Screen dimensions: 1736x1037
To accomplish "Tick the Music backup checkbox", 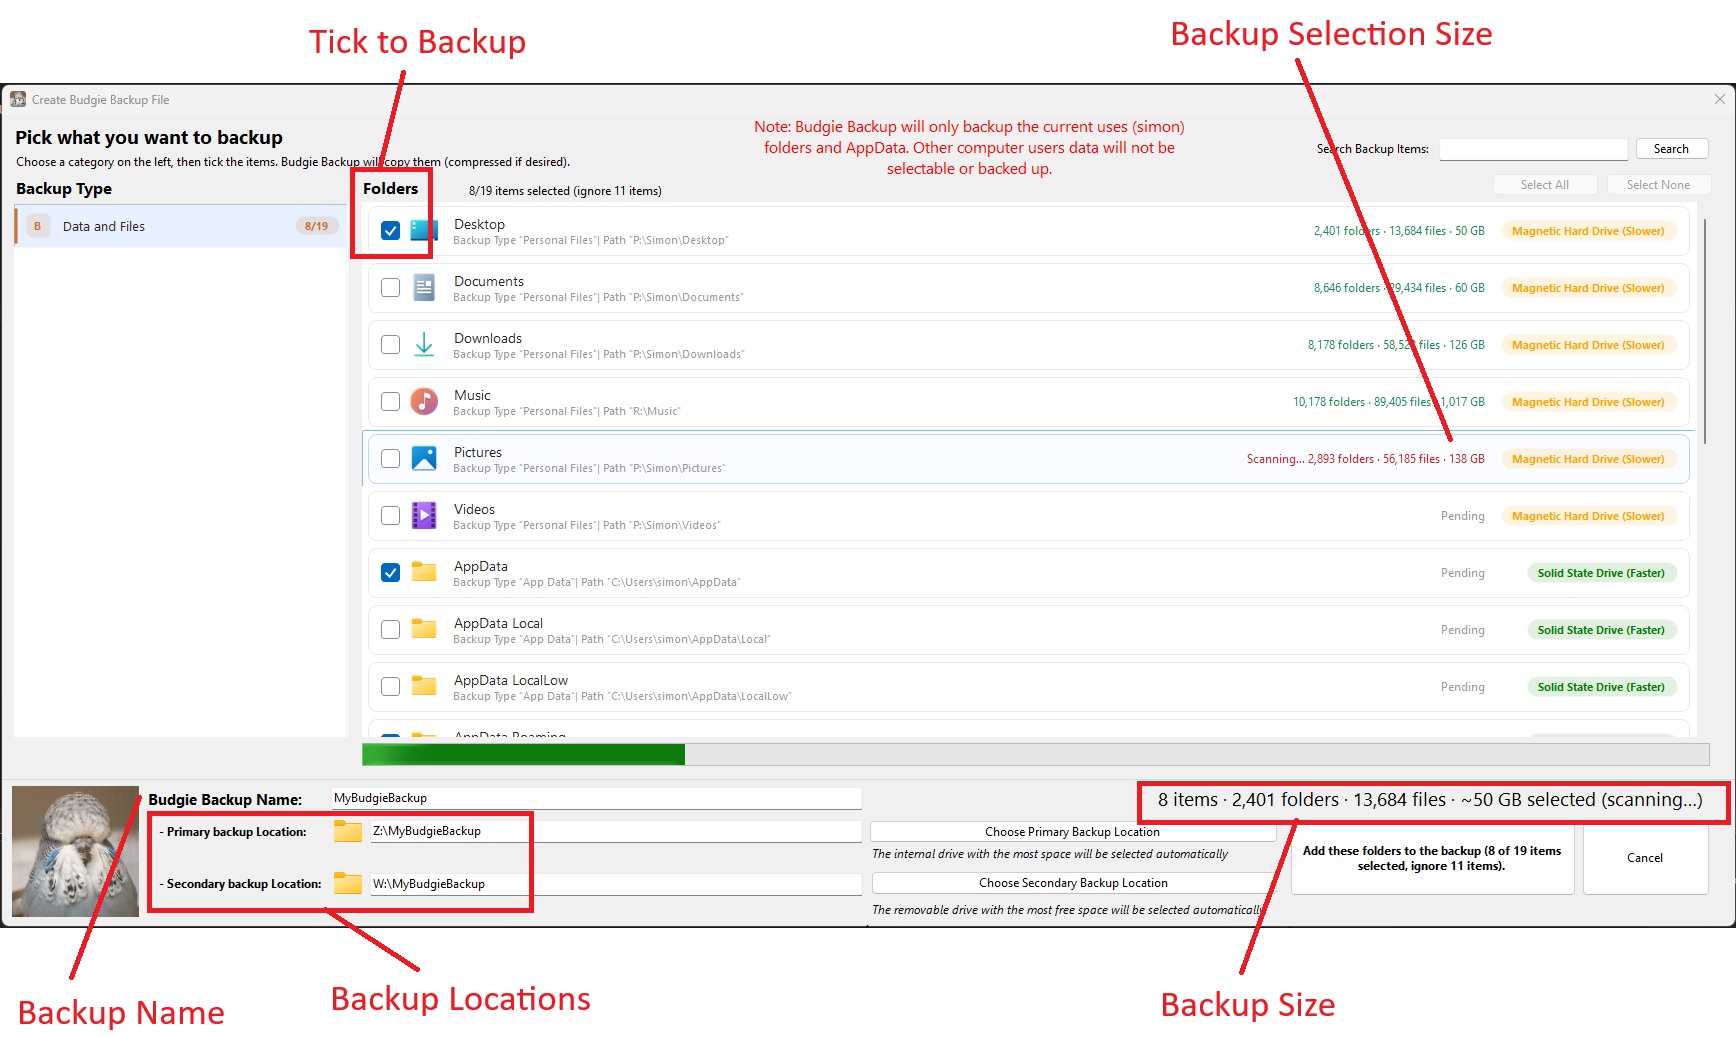I will (391, 402).
